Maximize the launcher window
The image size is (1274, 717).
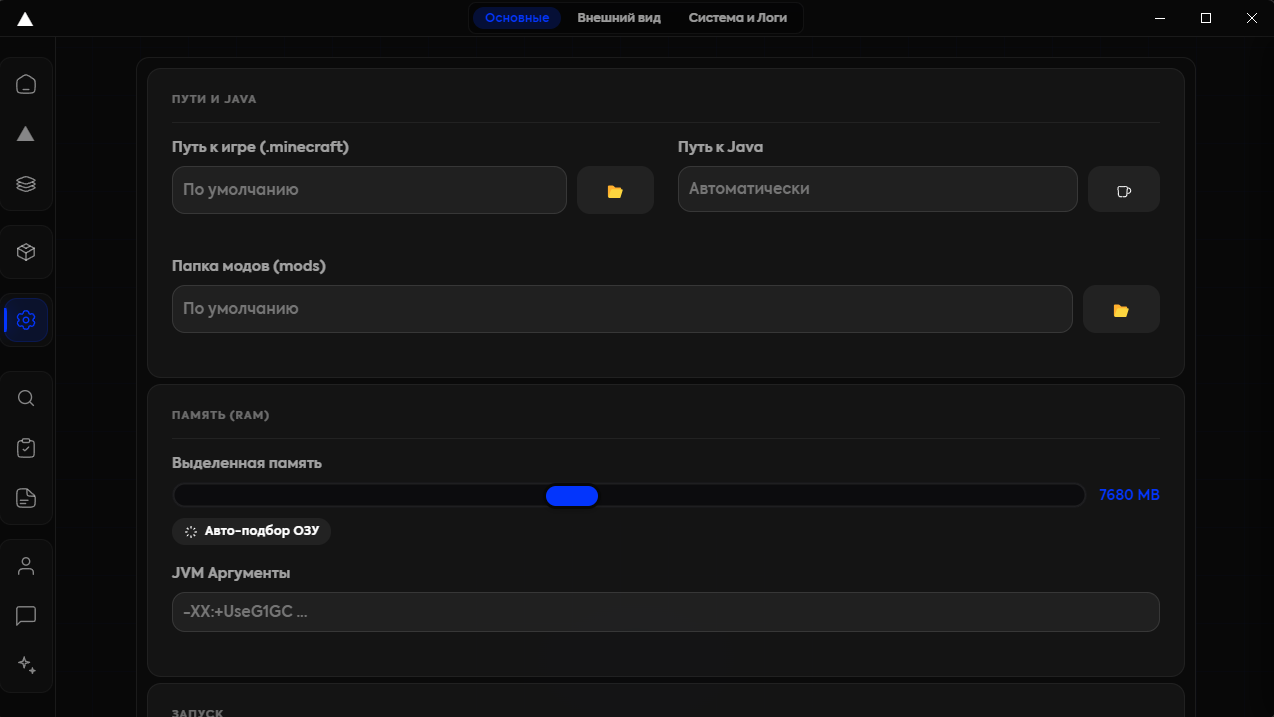click(x=1206, y=18)
